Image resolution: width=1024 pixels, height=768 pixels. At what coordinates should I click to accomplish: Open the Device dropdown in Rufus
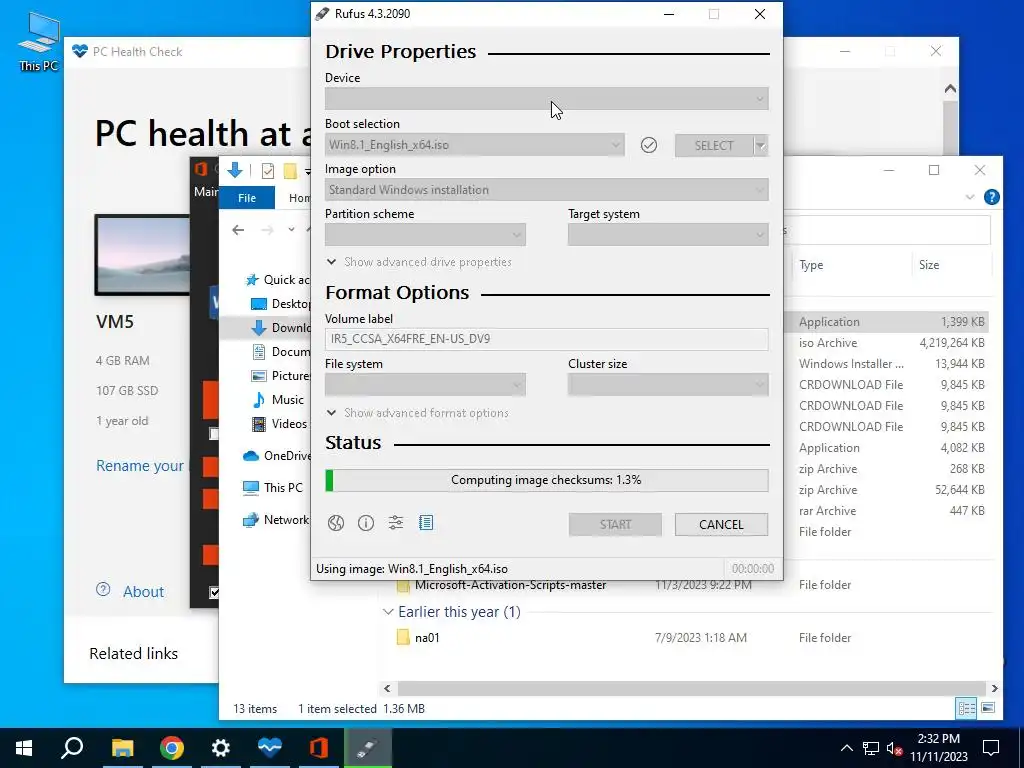[547, 99]
